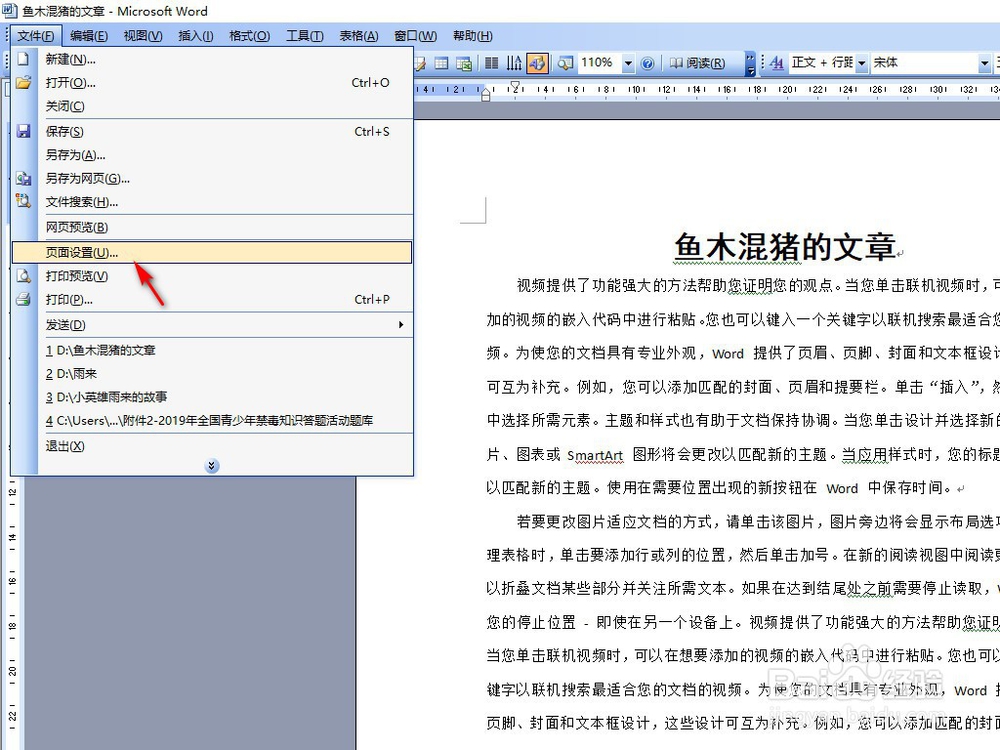Viewport: 1000px width, 750px height.
Task: Open the 表格(A) menu
Action: click(358, 36)
